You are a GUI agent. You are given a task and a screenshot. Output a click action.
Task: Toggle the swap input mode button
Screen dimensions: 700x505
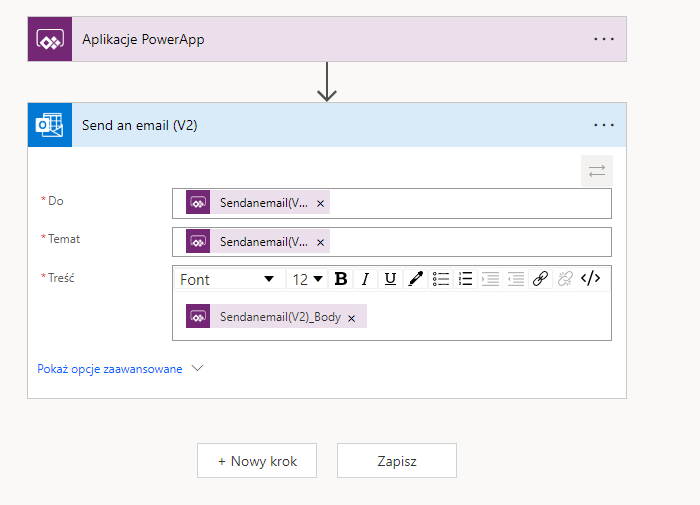click(x=597, y=171)
